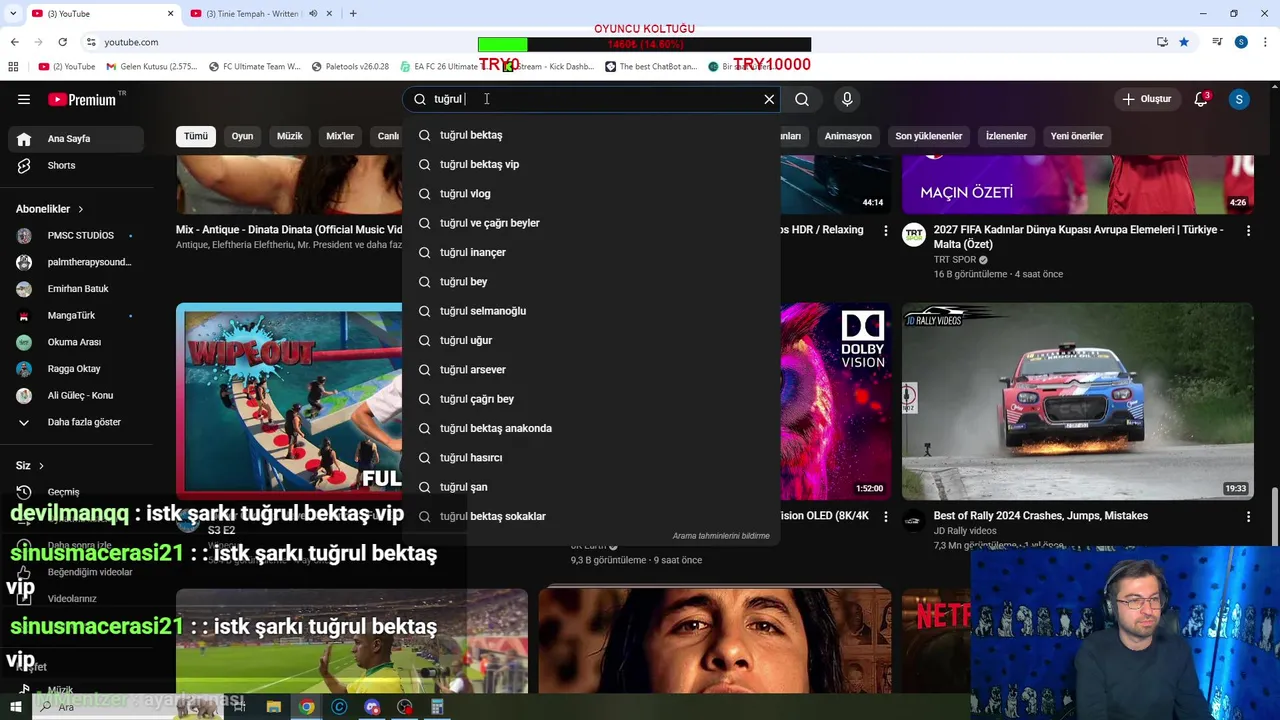1280x720 pixels.
Task: Expand the Siz section arrow
Action: point(41,466)
